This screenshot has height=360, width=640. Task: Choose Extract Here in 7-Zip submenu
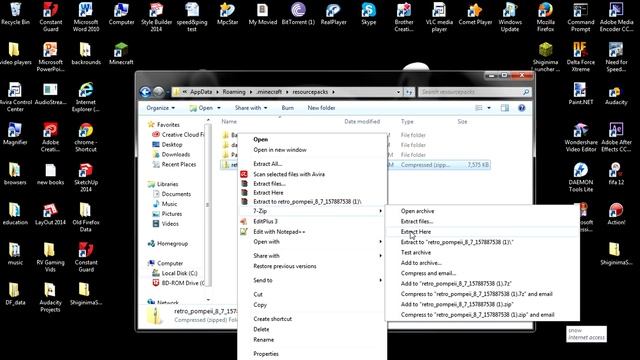(482, 232)
